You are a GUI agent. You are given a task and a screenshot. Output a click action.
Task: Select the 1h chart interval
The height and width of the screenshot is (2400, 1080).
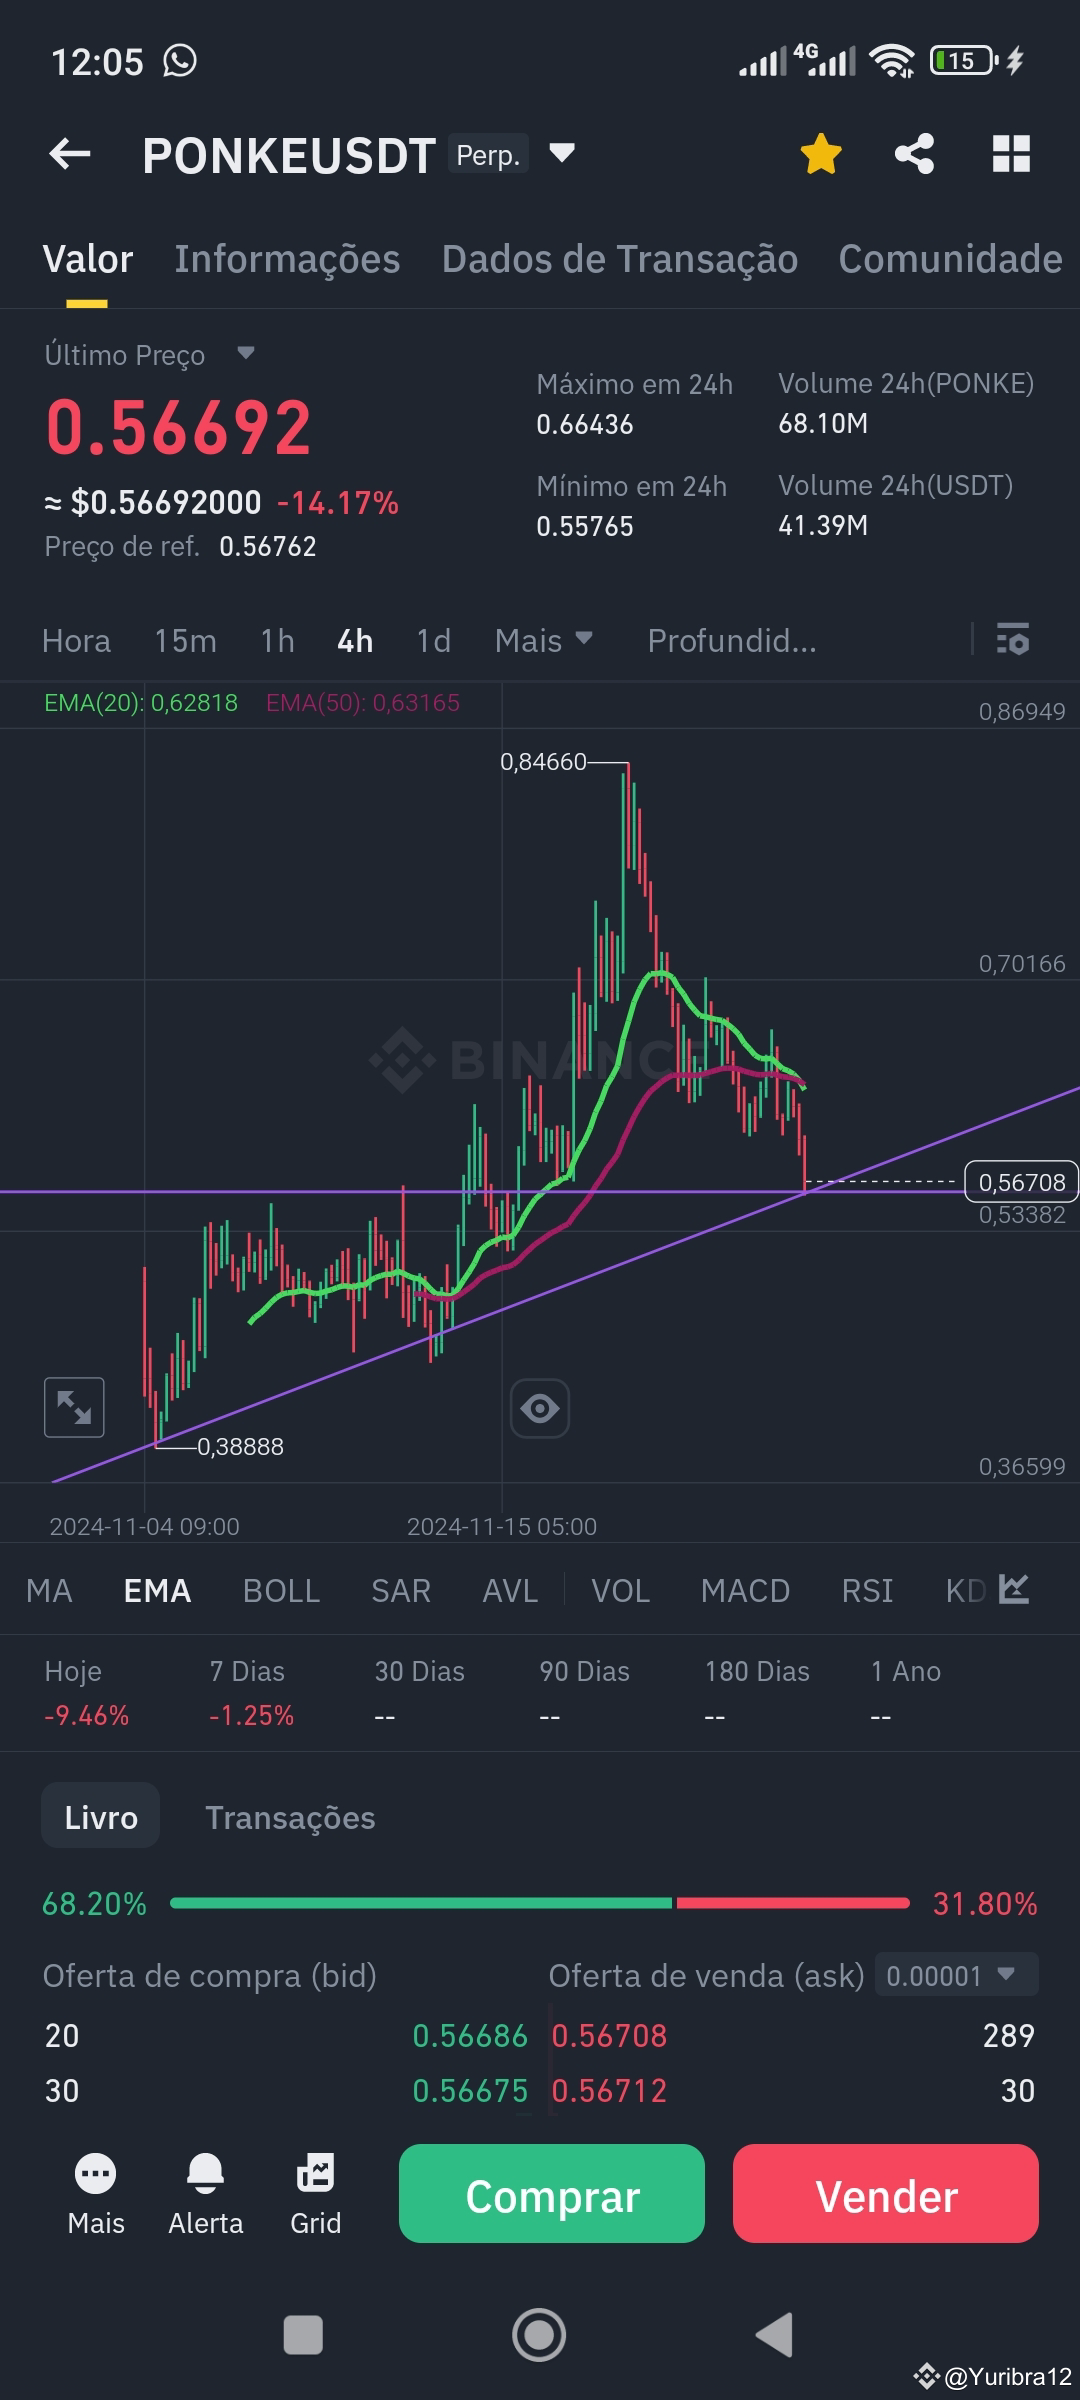[x=277, y=641]
